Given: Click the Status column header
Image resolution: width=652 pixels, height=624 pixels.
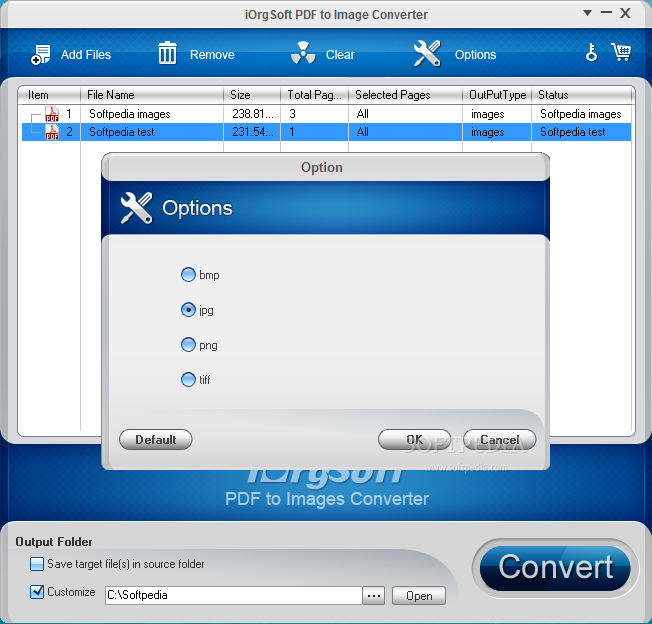Looking at the screenshot, I should coord(582,95).
